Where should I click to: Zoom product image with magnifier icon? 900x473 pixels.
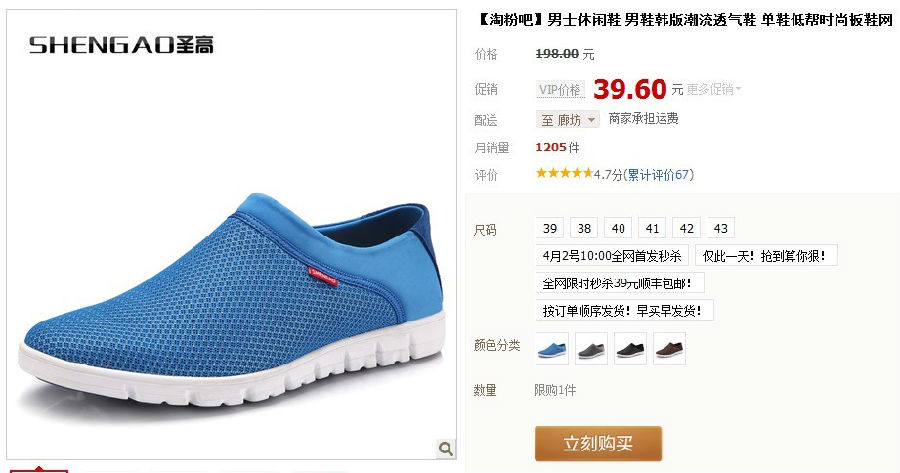445,448
